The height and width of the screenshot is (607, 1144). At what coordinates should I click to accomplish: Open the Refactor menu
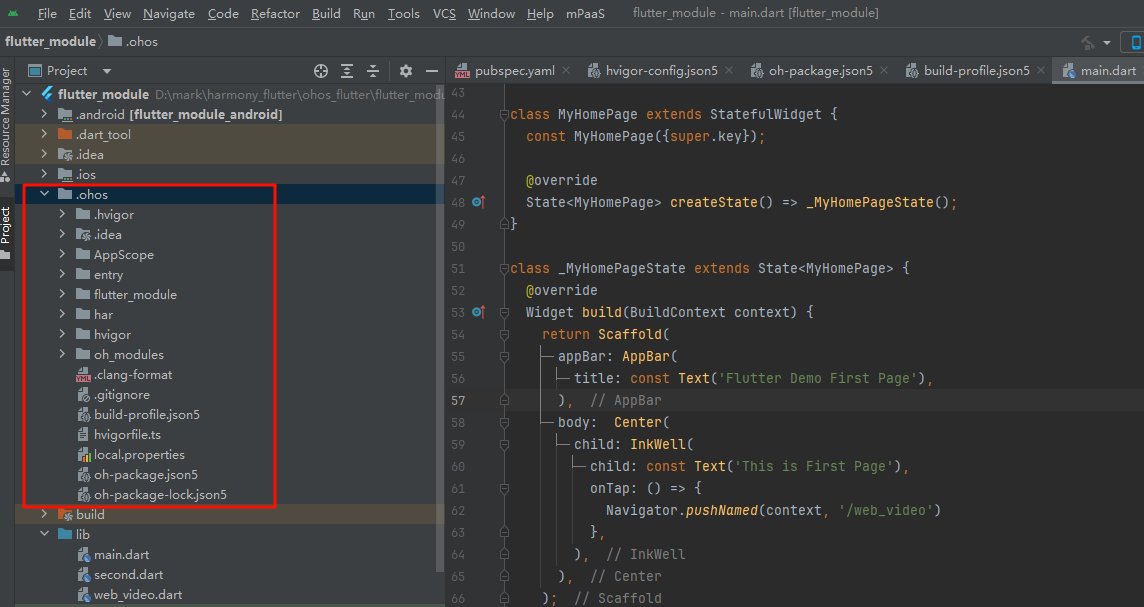coord(275,14)
